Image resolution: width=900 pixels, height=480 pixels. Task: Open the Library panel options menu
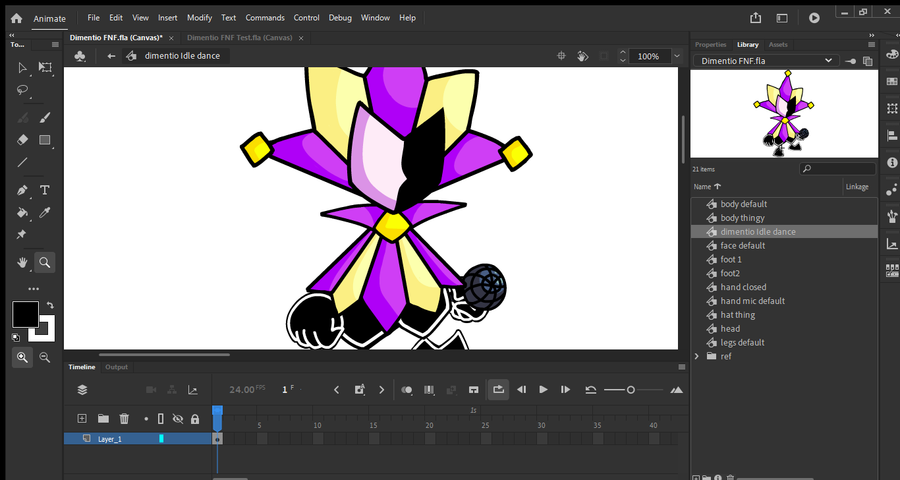click(871, 44)
